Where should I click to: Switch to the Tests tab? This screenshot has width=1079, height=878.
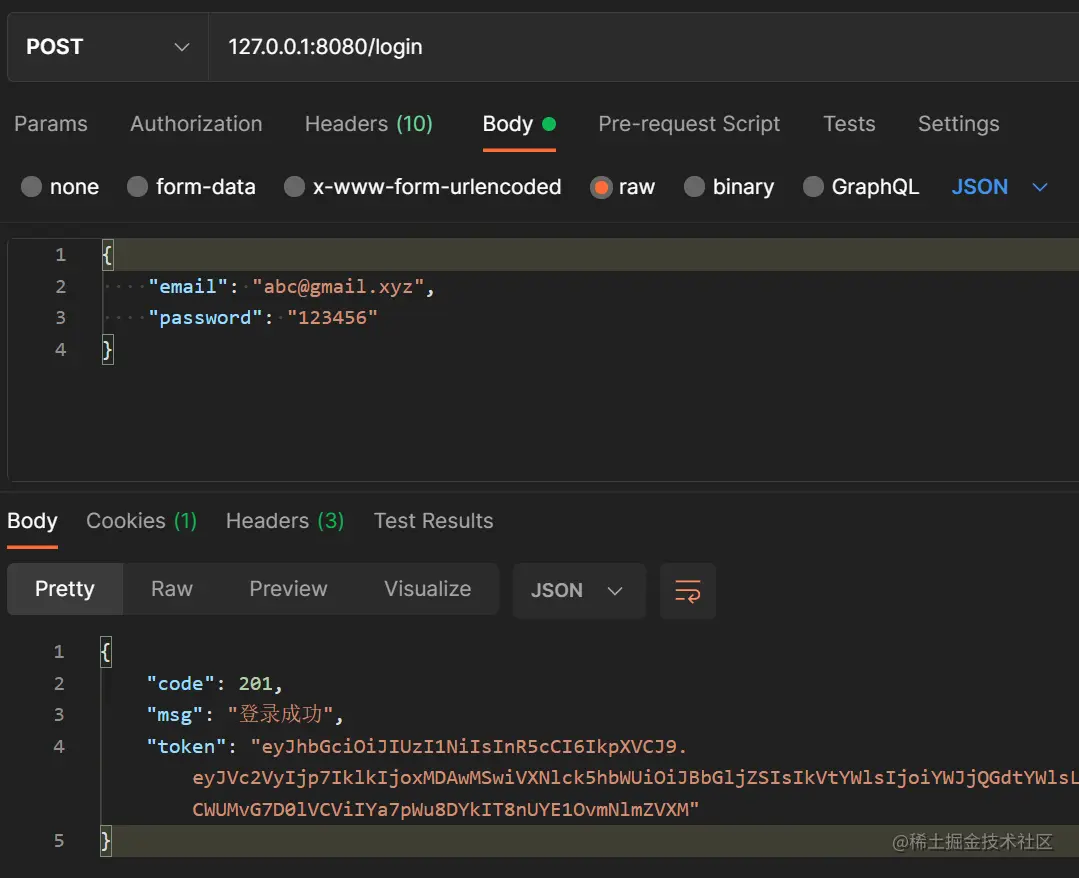pos(849,124)
